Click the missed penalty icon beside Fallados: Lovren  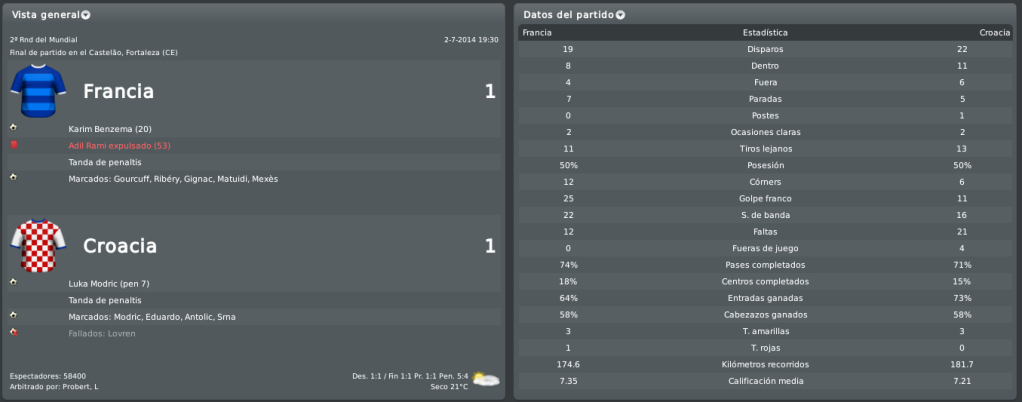[x=14, y=332]
